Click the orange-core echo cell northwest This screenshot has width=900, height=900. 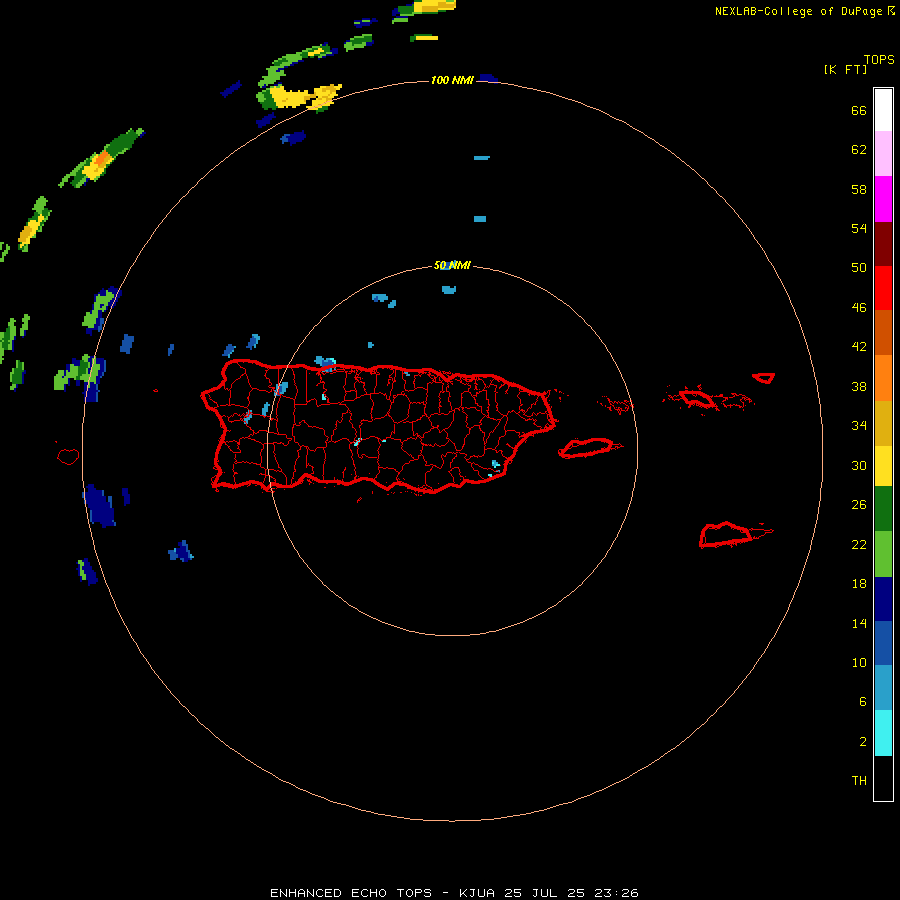(101, 159)
